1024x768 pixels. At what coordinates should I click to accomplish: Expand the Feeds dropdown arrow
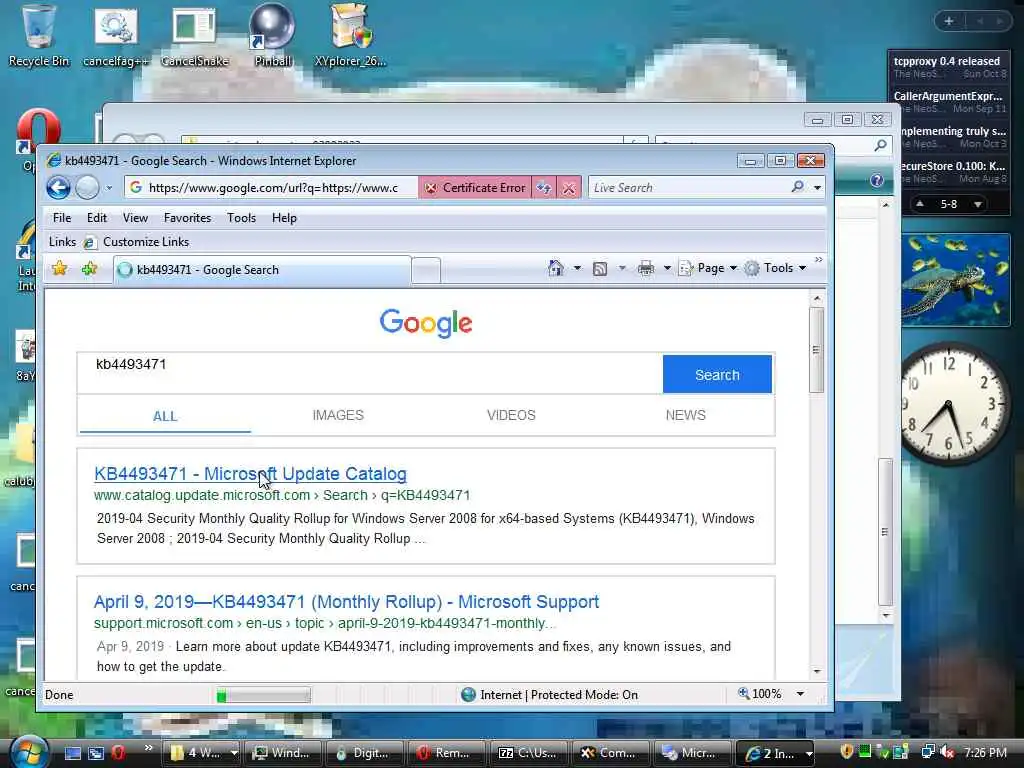pyautogui.click(x=622, y=268)
